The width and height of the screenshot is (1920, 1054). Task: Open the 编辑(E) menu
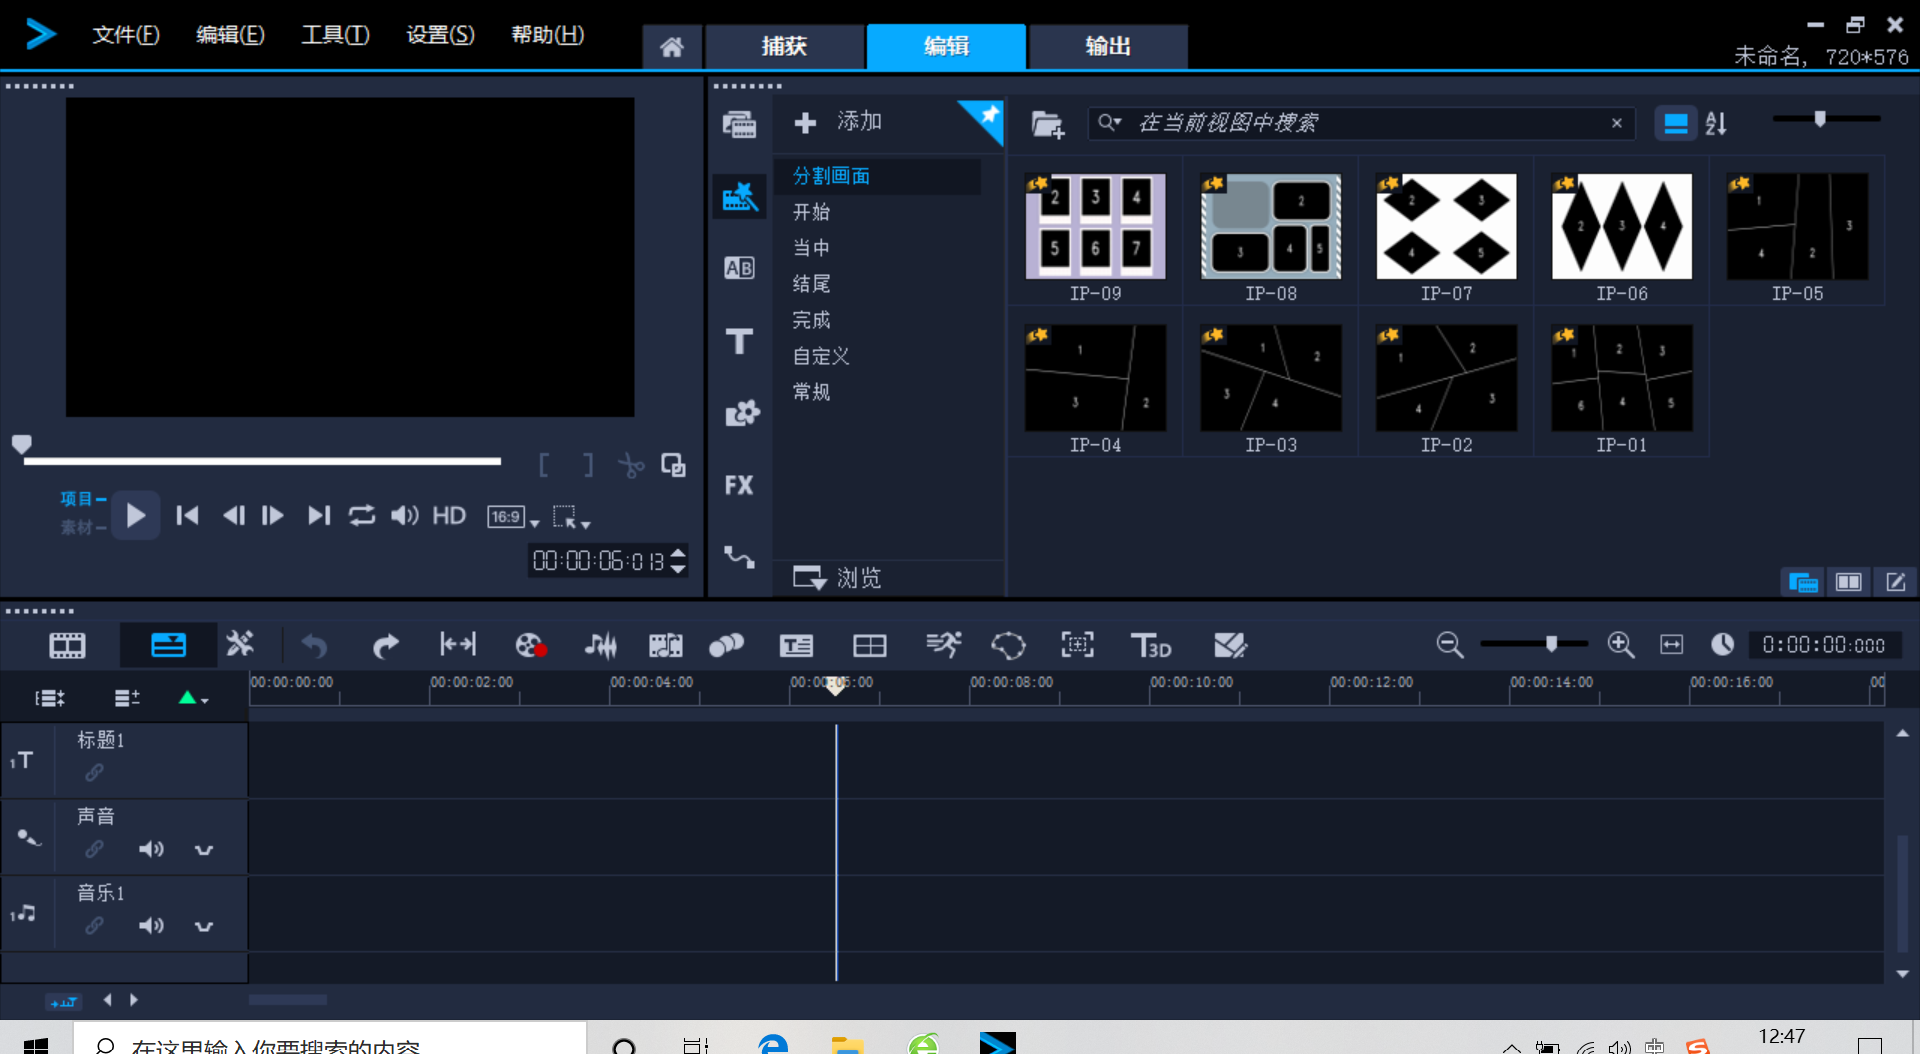click(x=230, y=35)
